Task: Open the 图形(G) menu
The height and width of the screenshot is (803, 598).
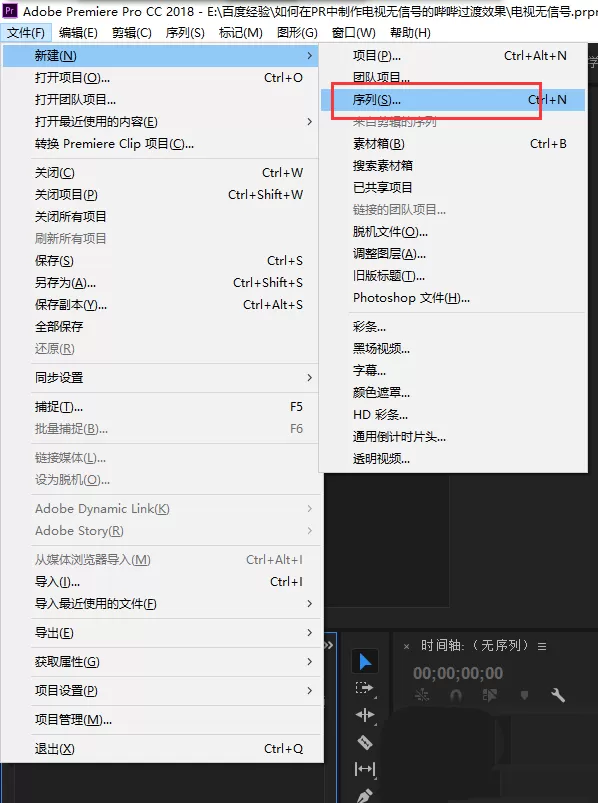Action: click(297, 33)
